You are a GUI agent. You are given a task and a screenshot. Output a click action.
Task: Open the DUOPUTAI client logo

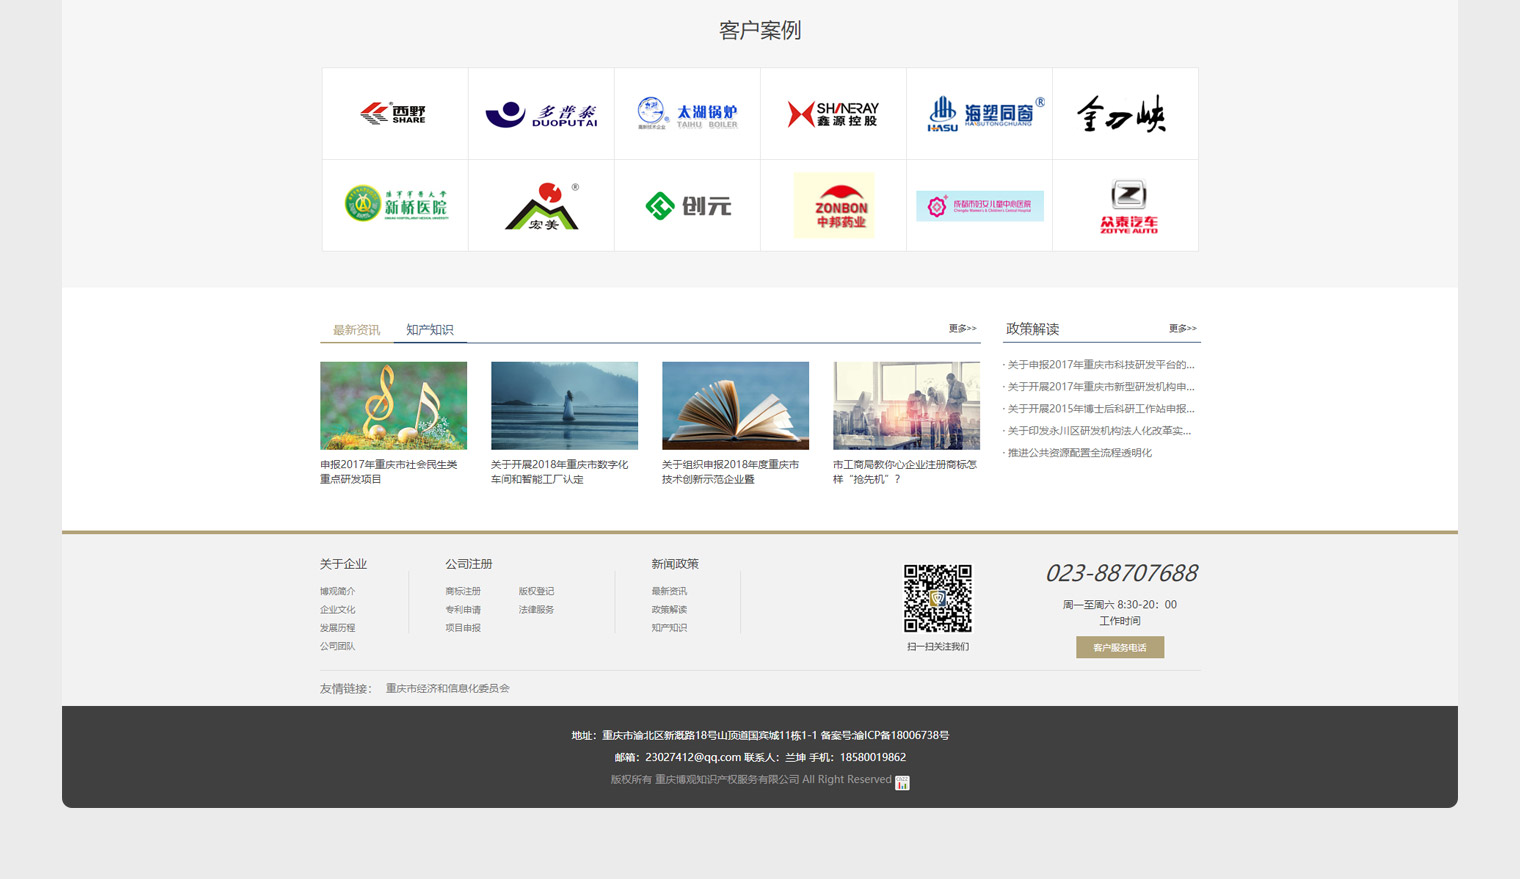tap(541, 114)
